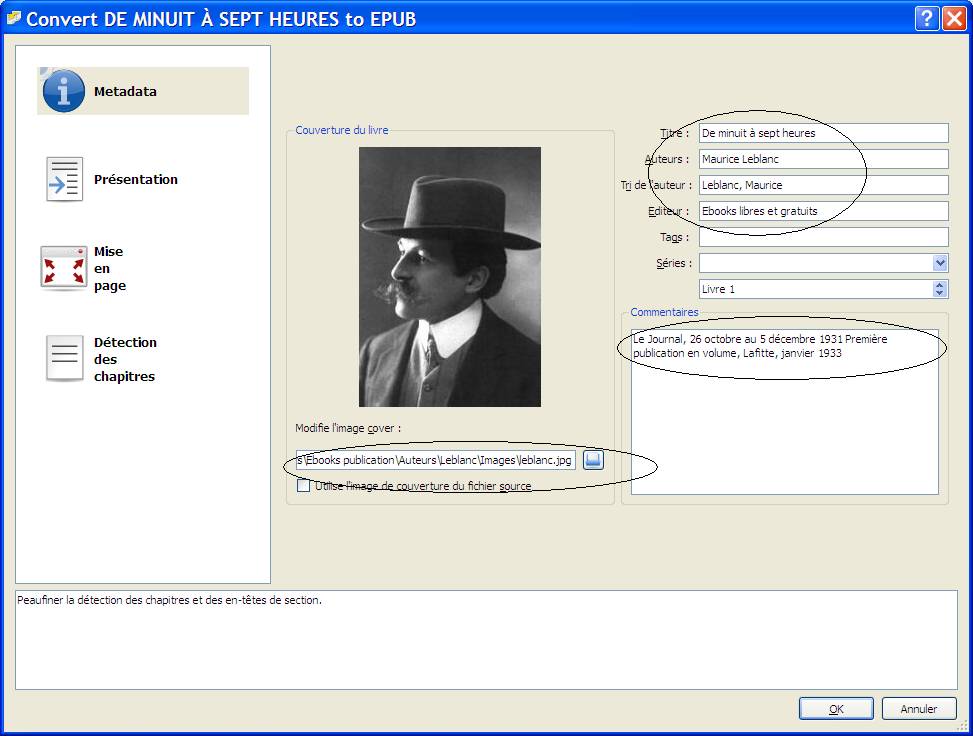
Task: Expand the Séries dropdown list
Action: click(939, 263)
